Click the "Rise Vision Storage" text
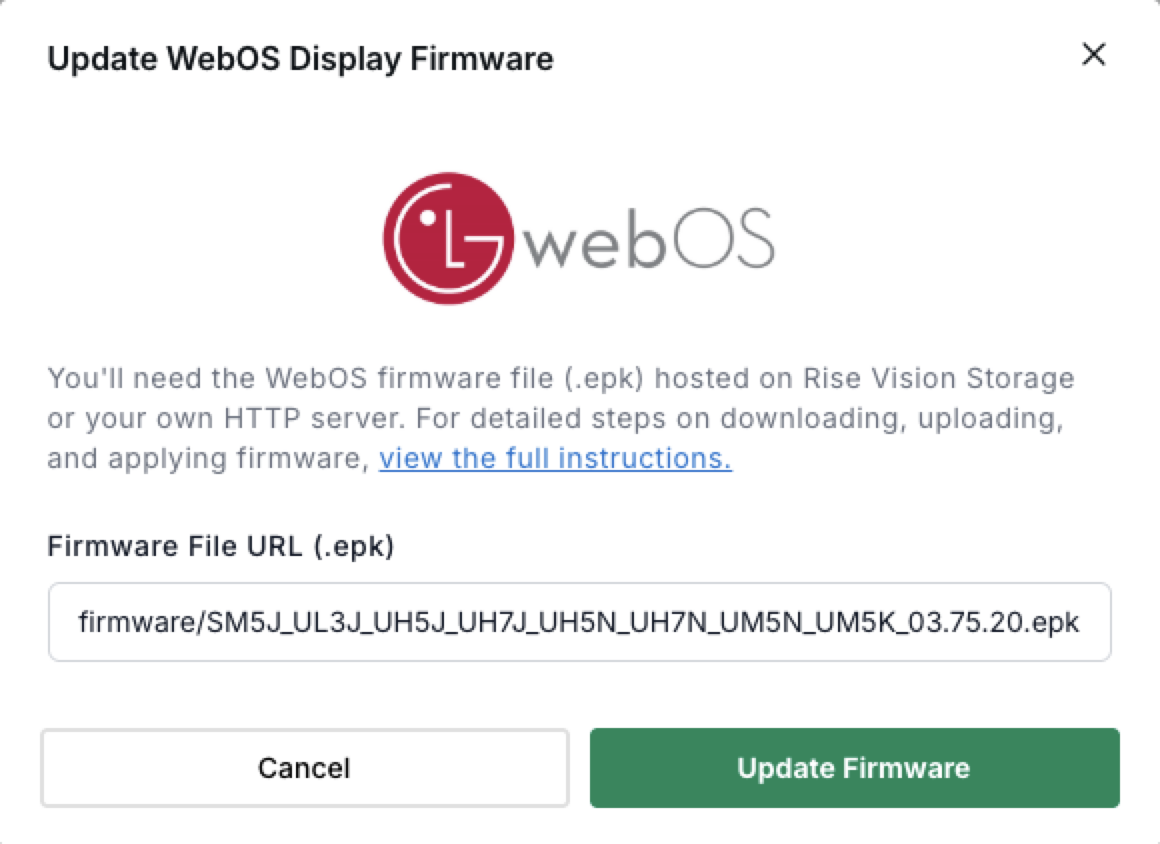Screen dimensions: 1160x844 [938, 379]
